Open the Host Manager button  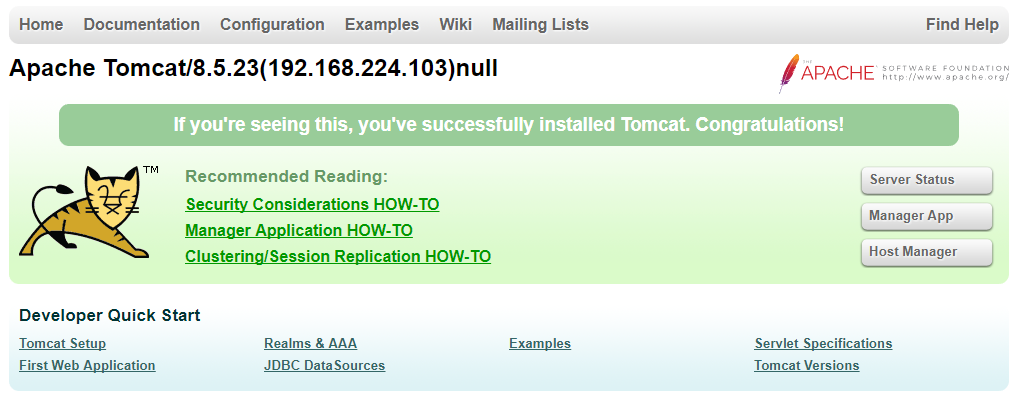(x=927, y=252)
